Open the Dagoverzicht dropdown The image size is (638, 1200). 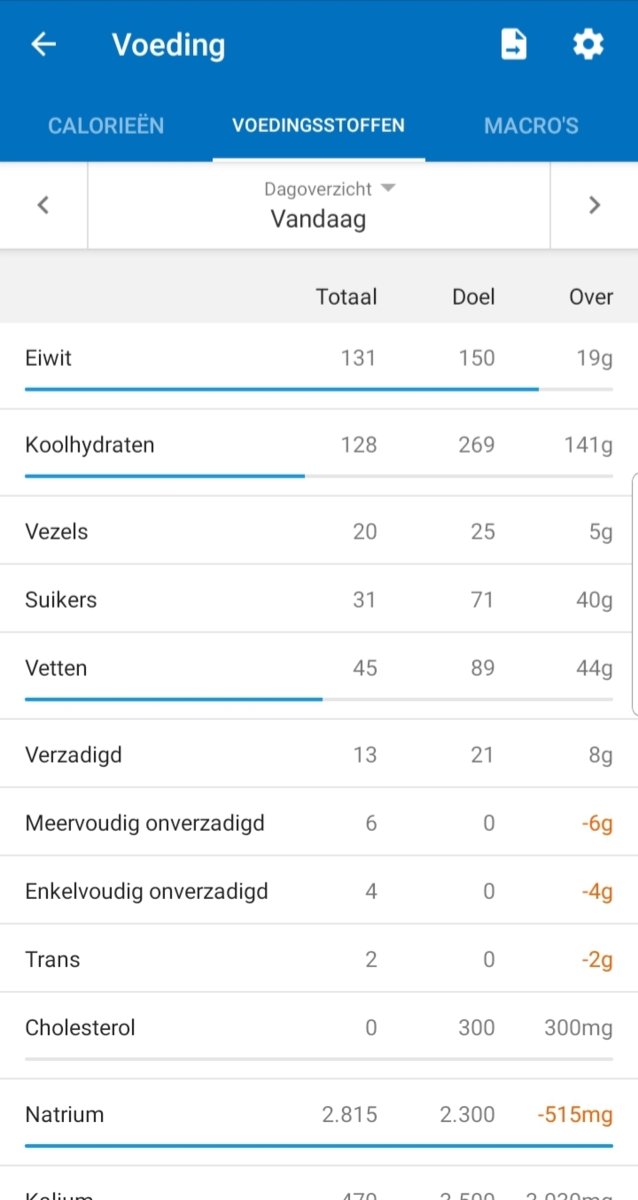[x=318, y=188]
